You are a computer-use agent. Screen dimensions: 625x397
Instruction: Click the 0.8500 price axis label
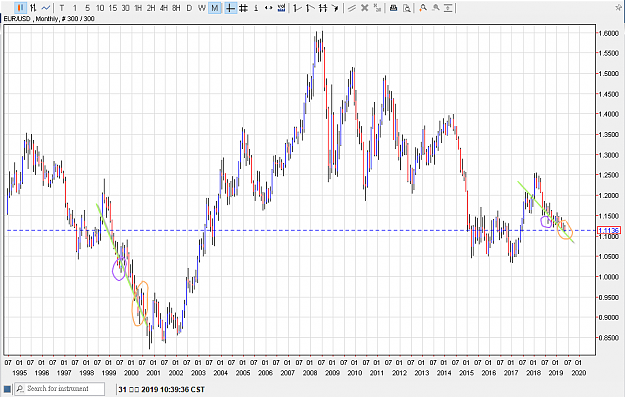[609, 338]
